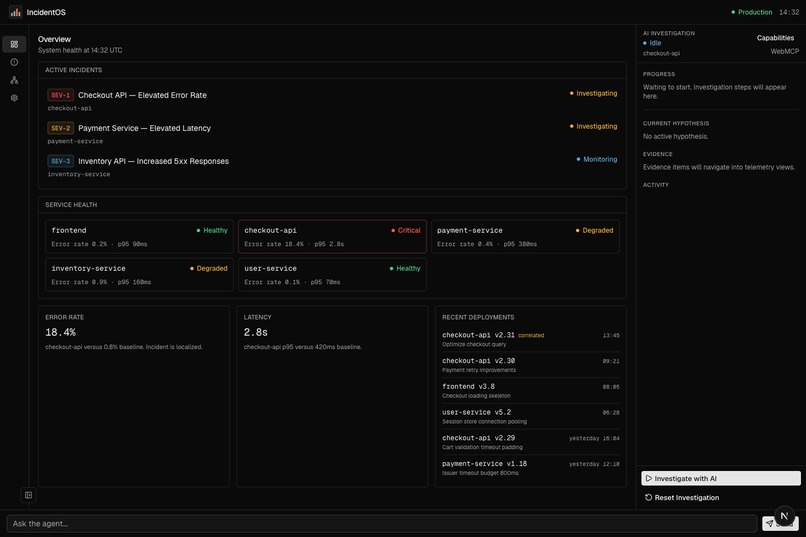Screen dimensions: 806x537
Task: Select the checkout-api Critical service card
Action: tap(332, 236)
